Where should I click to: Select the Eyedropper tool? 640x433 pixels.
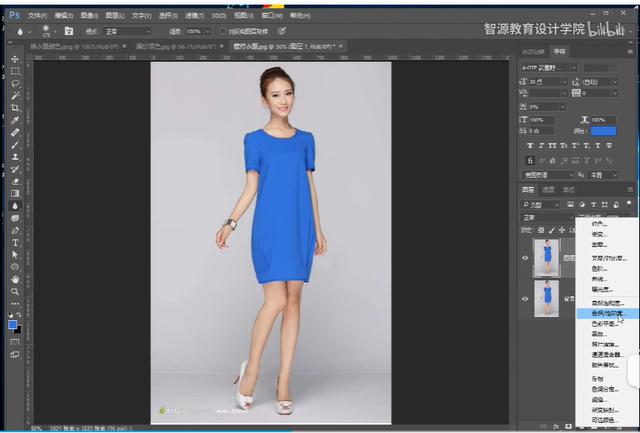(x=15, y=120)
